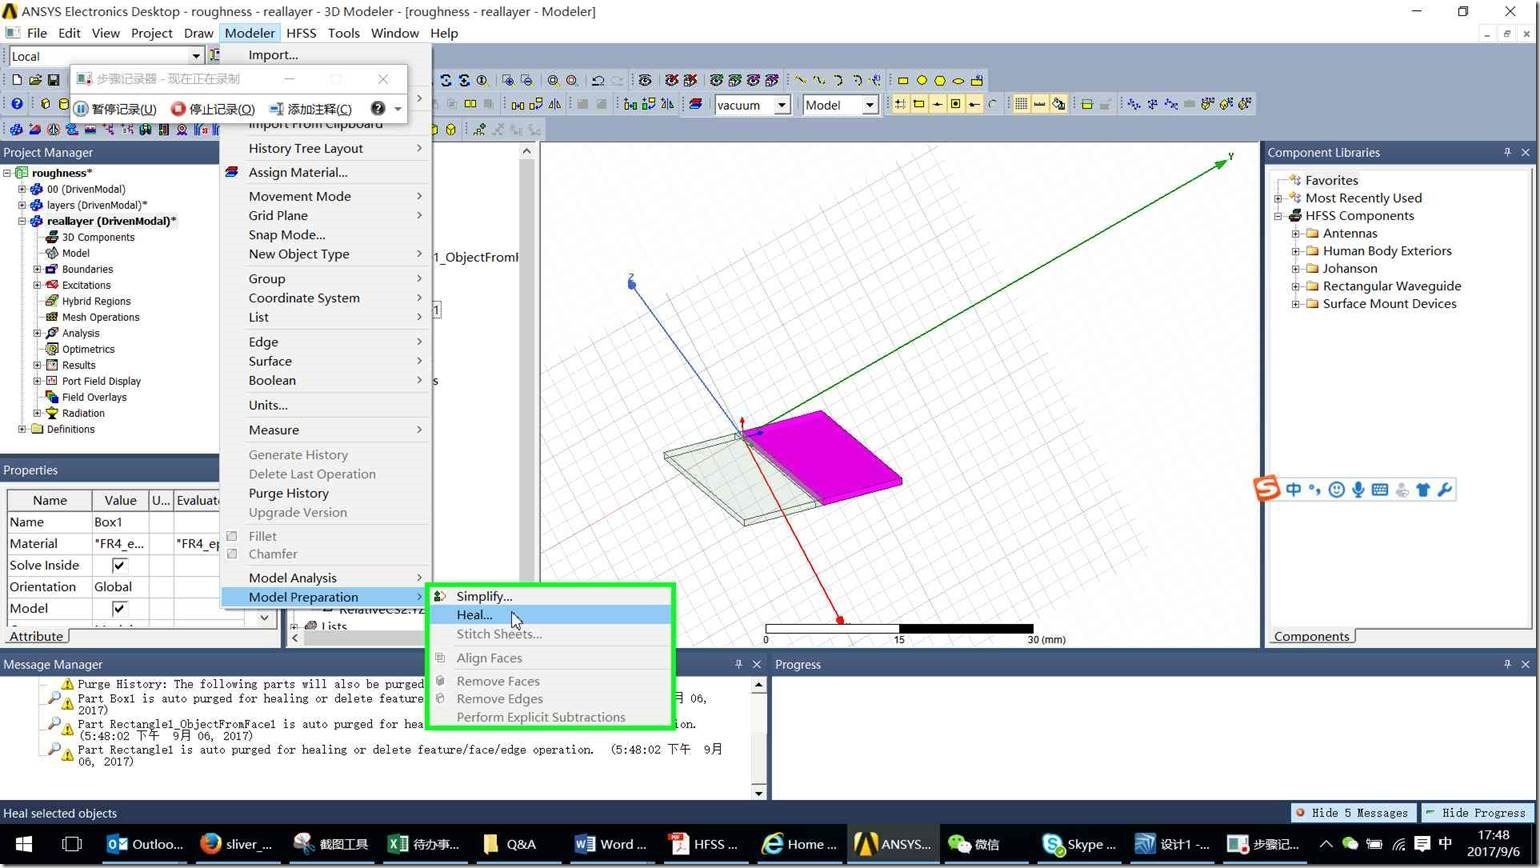Image resolution: width=1540 pixels, height=868 pixels.
Task: Open the Draw menu
Action: click(198, 33)
